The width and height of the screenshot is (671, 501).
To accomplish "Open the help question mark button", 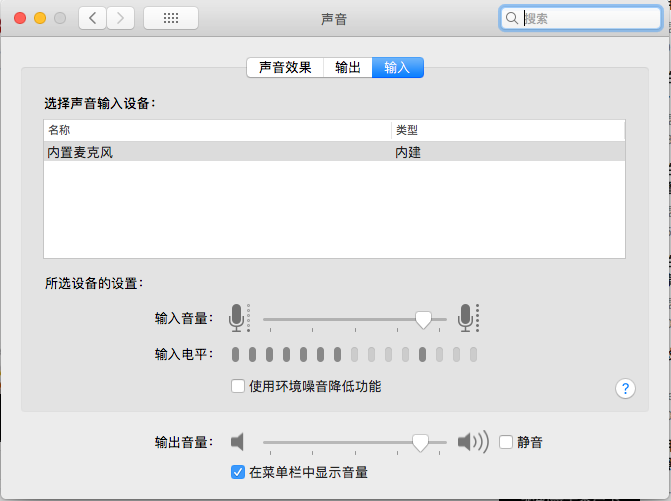I will 626,389.
